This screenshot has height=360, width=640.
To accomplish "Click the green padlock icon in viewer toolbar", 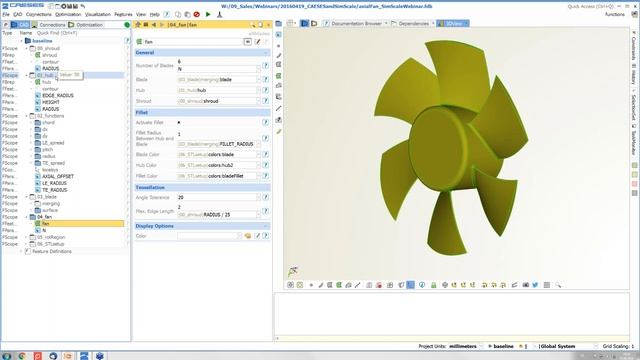I will [433, 285].
